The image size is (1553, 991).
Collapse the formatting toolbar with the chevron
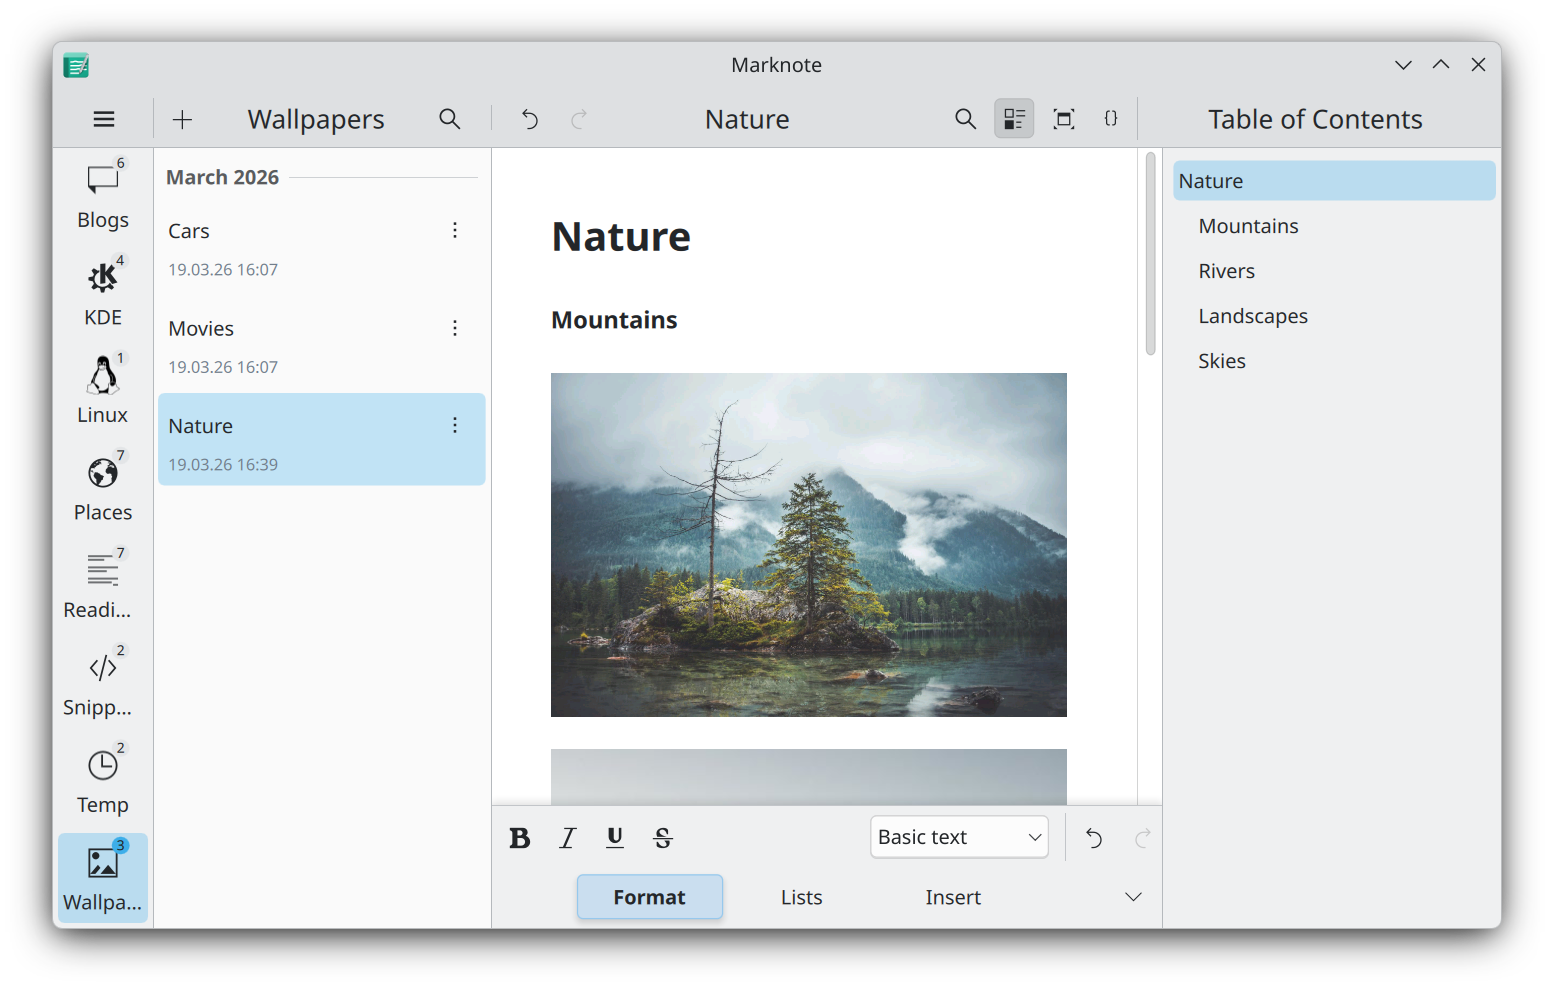[x=1132, y=896]
